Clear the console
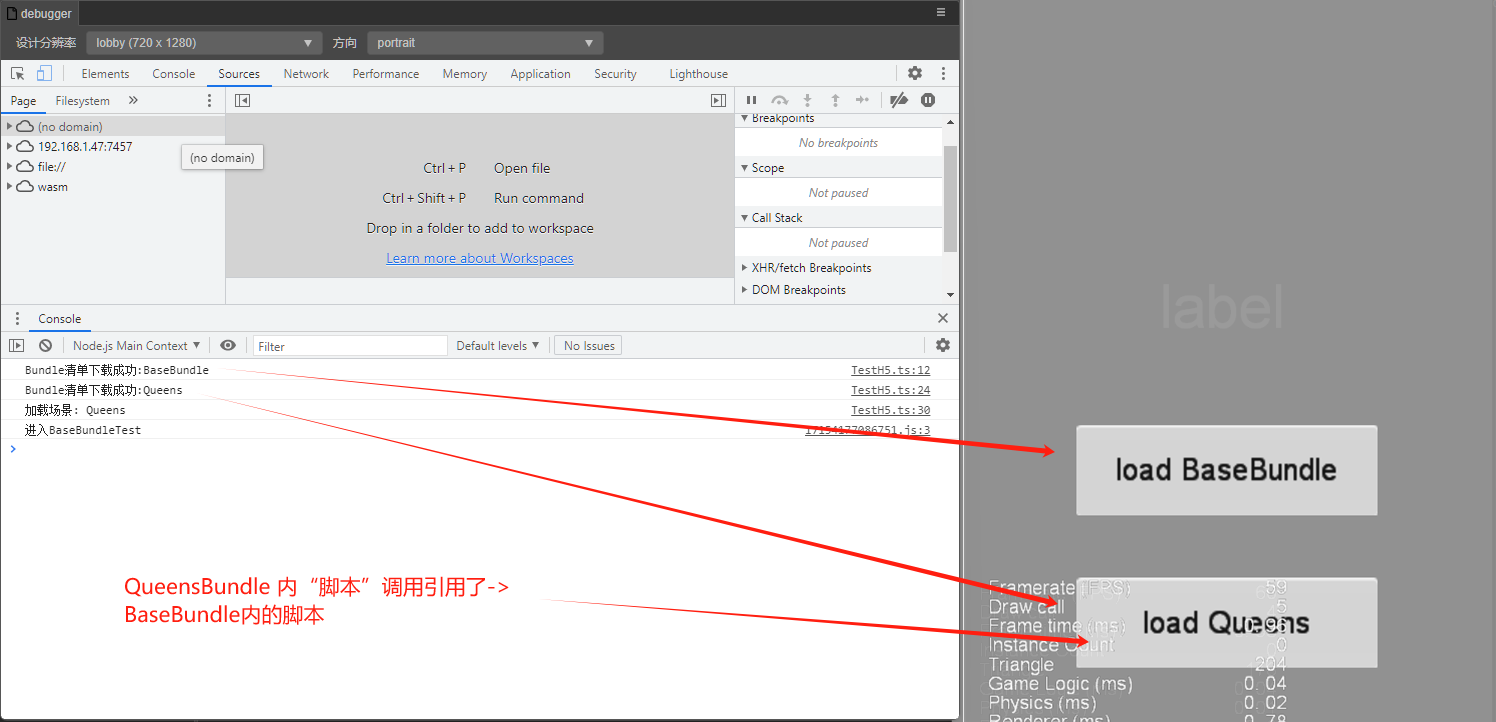1496x722 pixels. click(x=45, y=345)
